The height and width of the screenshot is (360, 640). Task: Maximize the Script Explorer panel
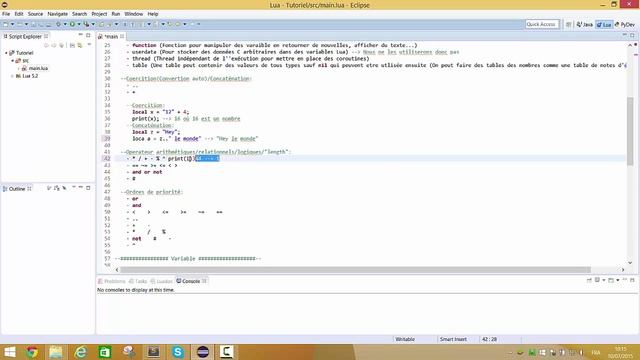[88, 36]
